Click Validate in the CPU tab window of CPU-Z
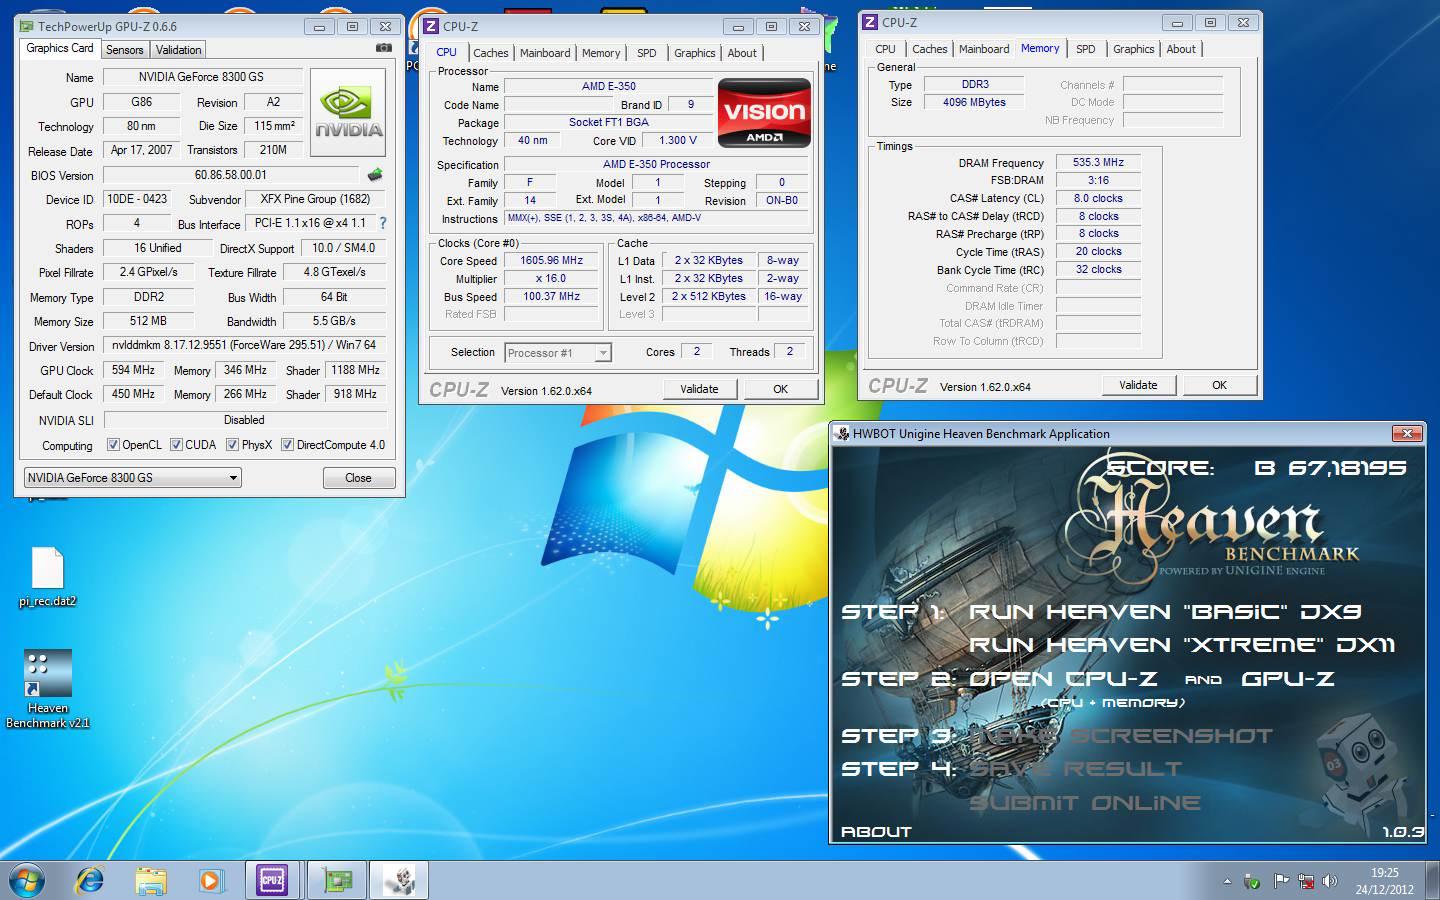Screen dimensions: 1440x900 tap(699, 389)
